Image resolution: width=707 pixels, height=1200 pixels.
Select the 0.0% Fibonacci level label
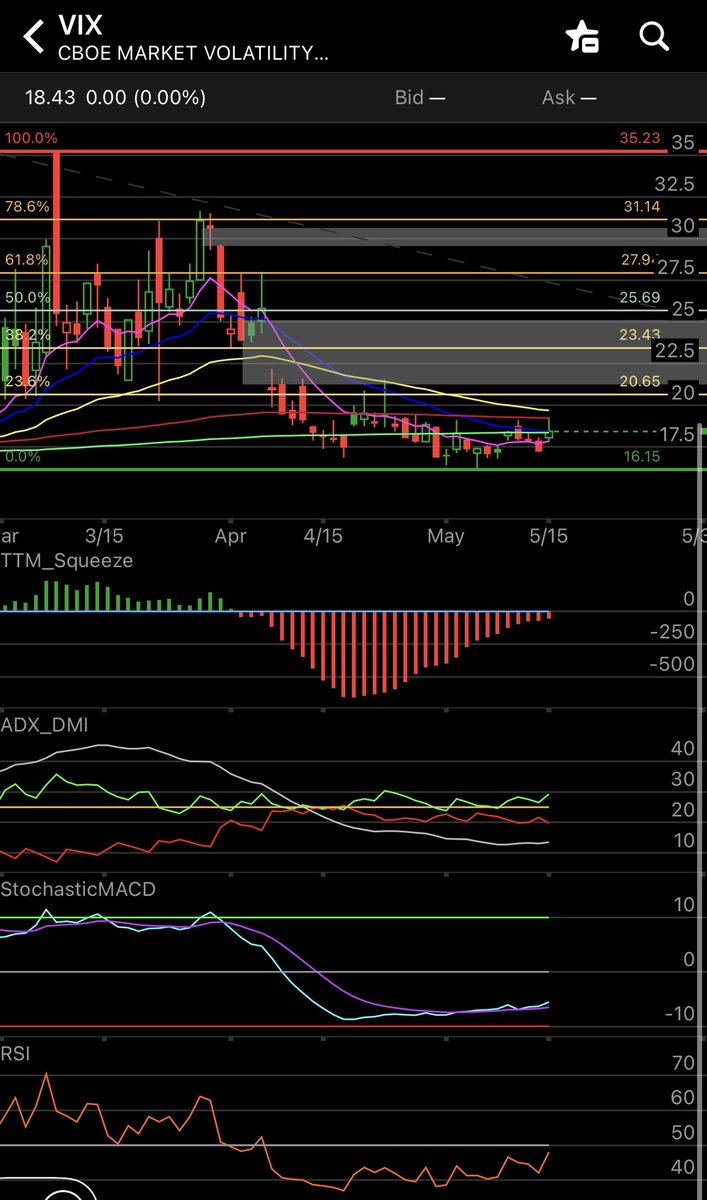(x=22, y=456)
